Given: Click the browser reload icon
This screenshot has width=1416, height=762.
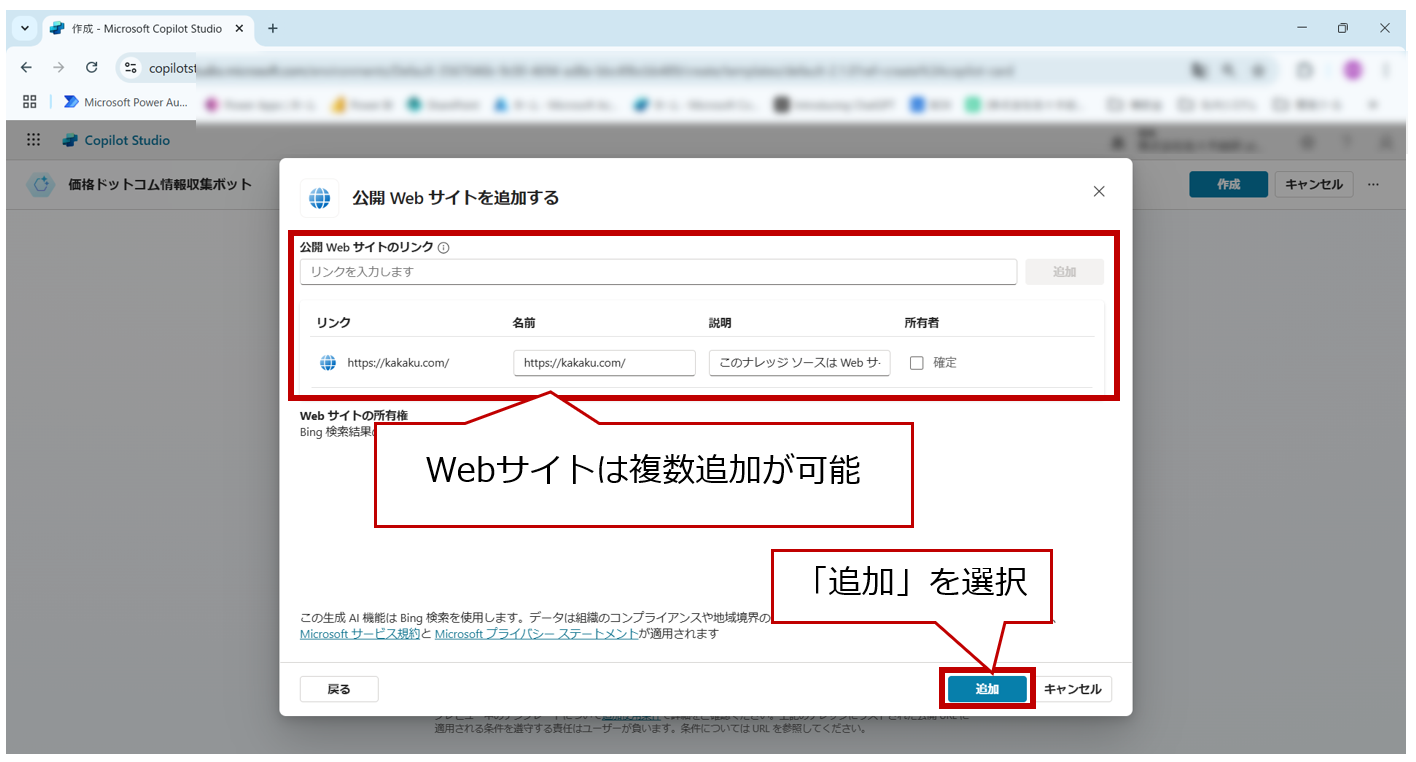Looking at the screenshot, I should [x=92, y=67].
